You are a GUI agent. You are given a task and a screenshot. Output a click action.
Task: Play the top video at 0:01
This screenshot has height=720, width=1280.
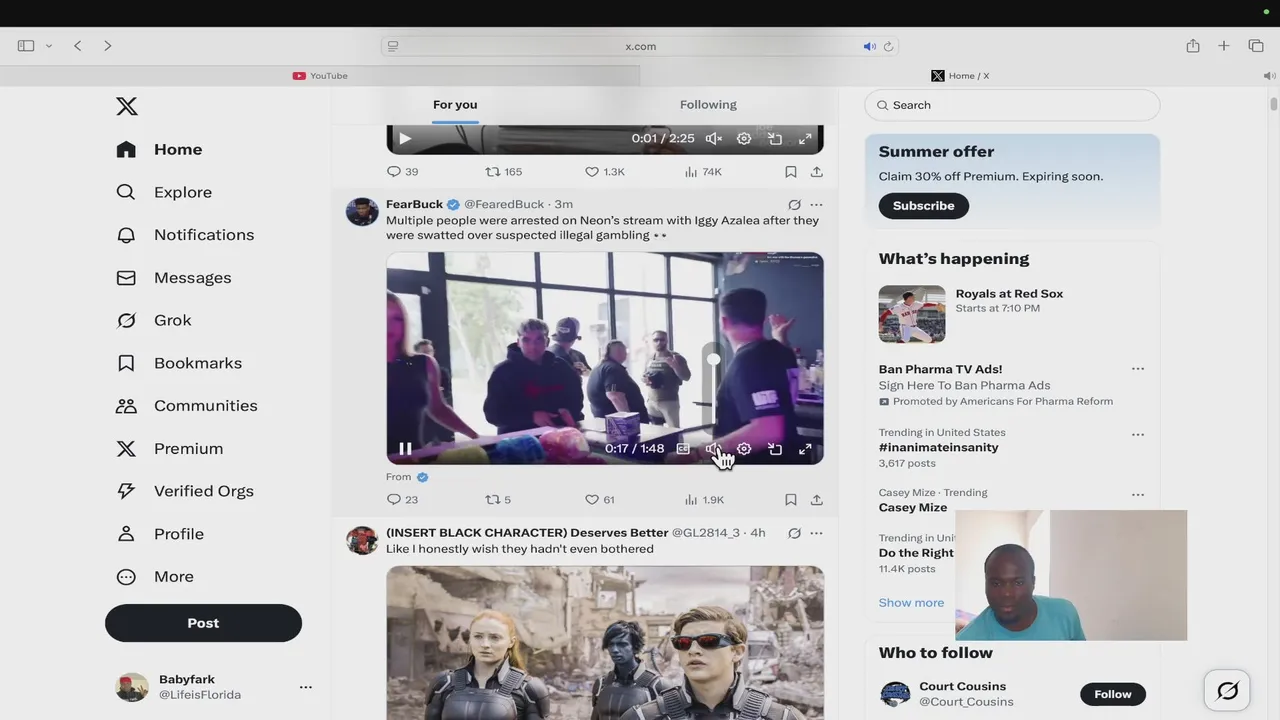tap(405, 139)
